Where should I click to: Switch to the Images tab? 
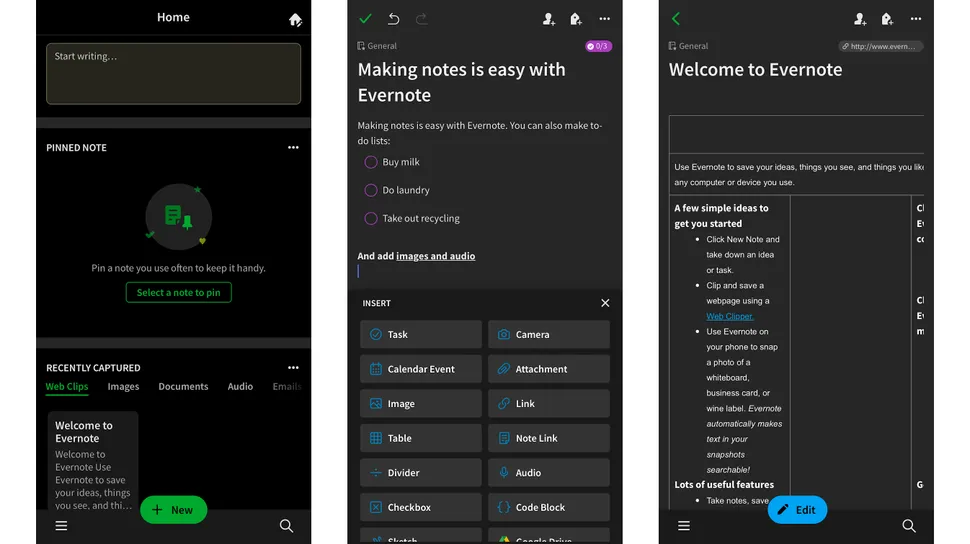click(123, 386)
